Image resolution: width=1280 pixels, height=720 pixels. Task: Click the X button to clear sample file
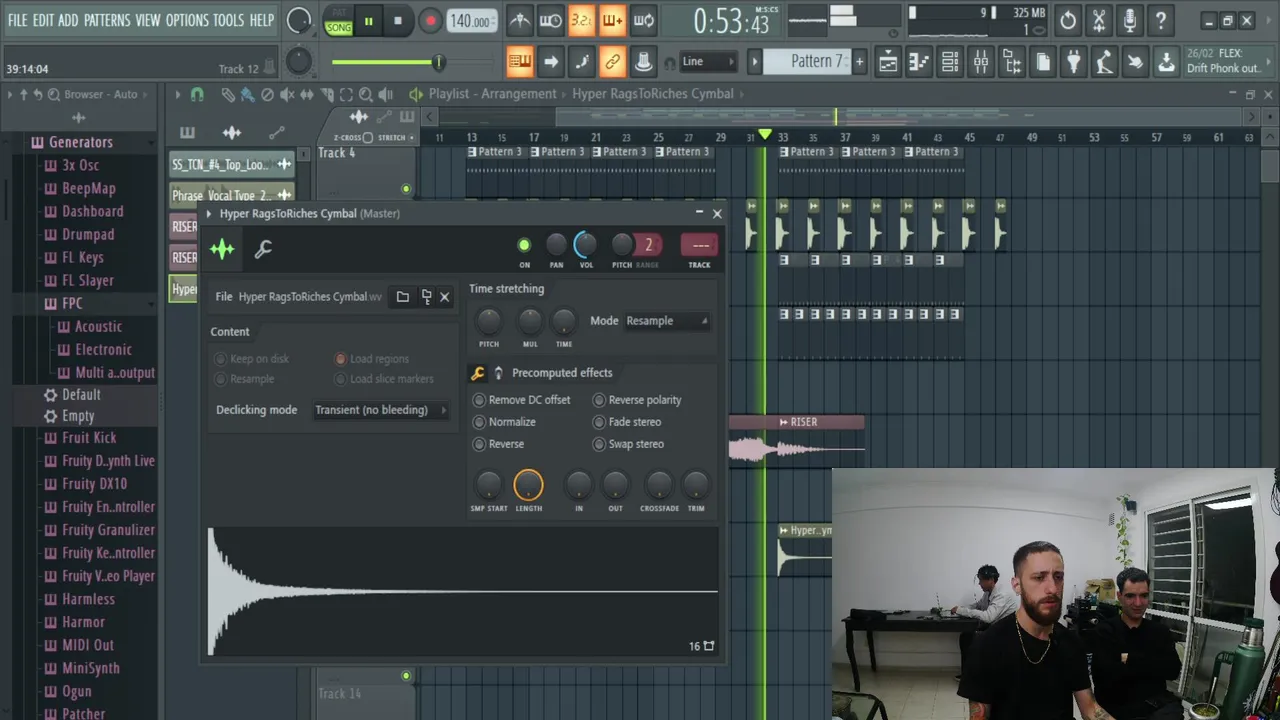445,297
